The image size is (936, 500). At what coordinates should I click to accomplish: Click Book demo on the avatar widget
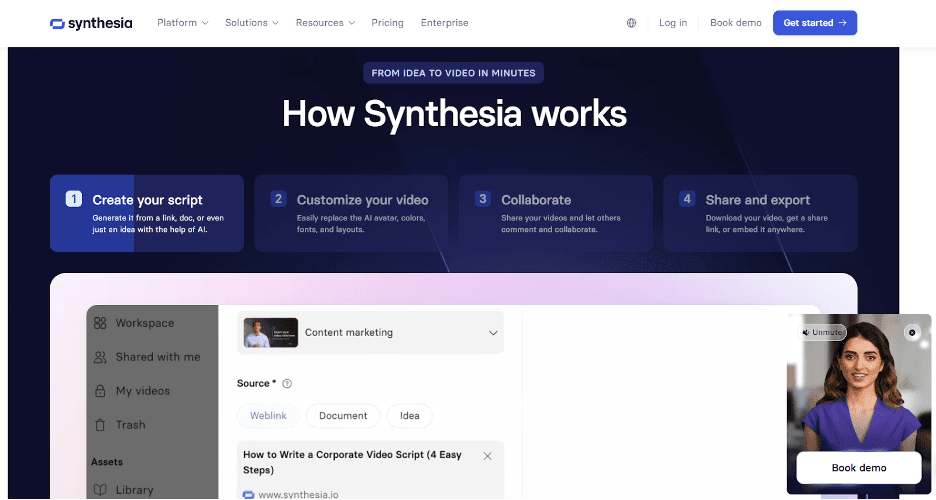pyautogui.click(x=859, y=468)
